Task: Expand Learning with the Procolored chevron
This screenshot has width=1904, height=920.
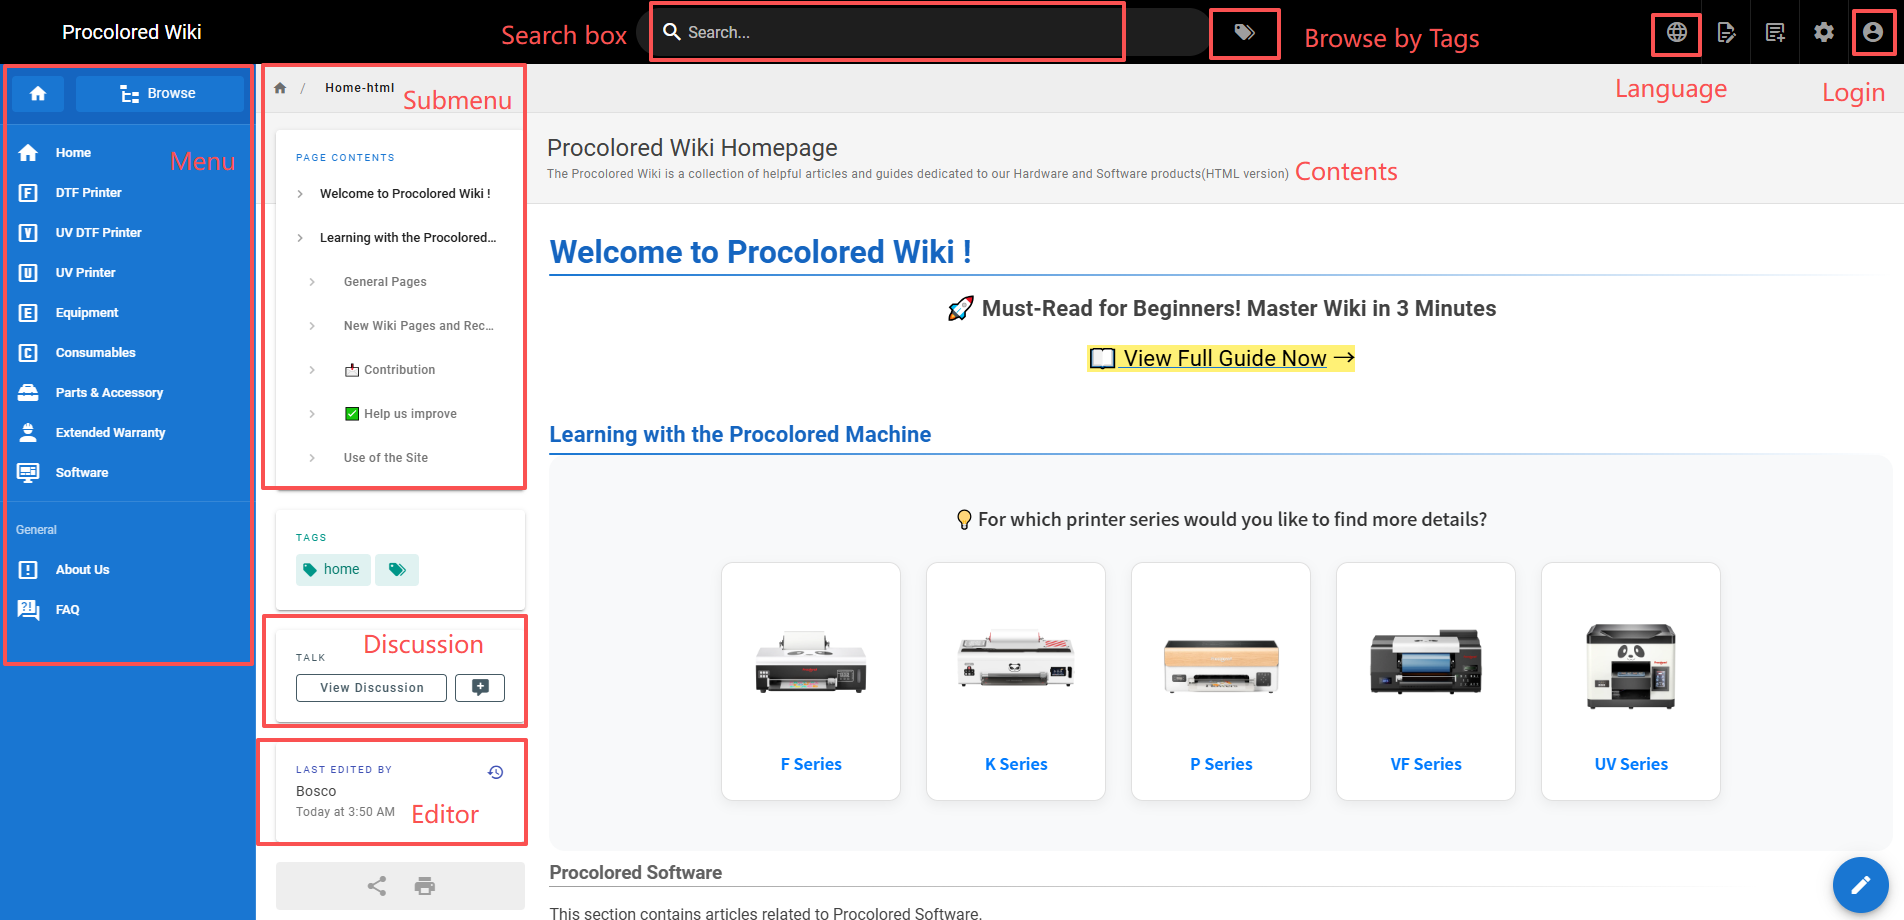Action: (300, 238)
